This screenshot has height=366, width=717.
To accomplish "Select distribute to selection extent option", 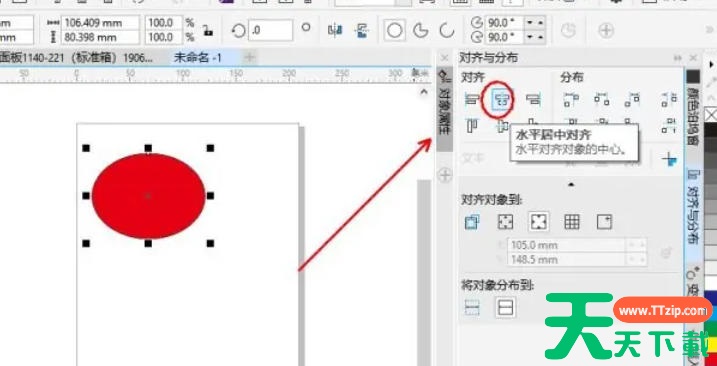I will point(472,307).
